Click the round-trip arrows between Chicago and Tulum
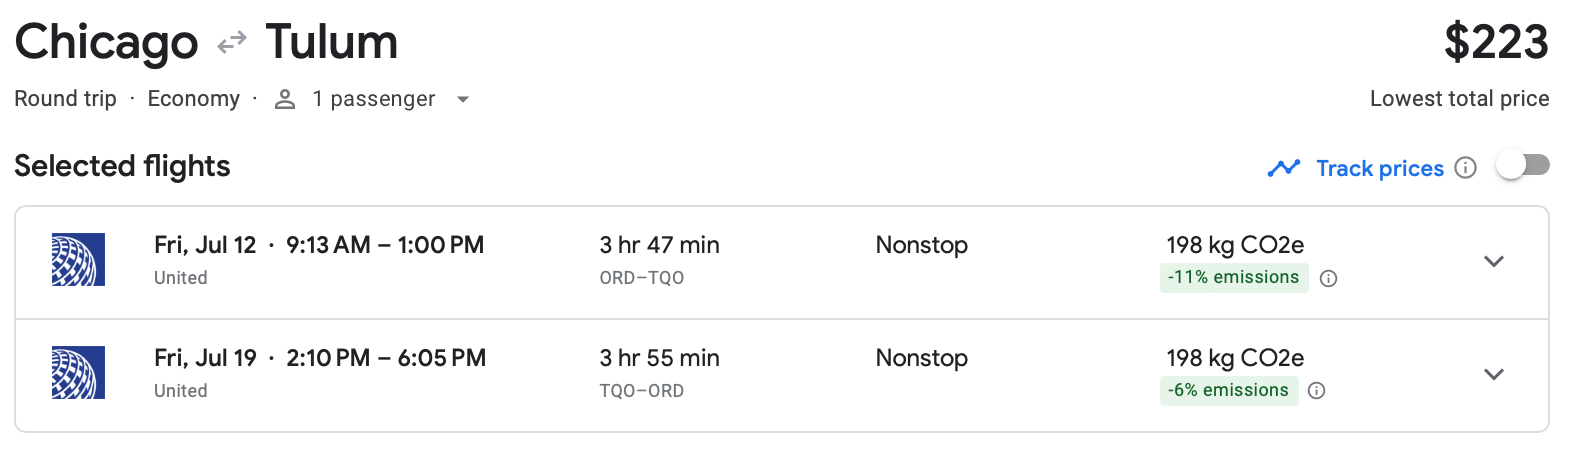1576x458 pixels. point(232,43)
